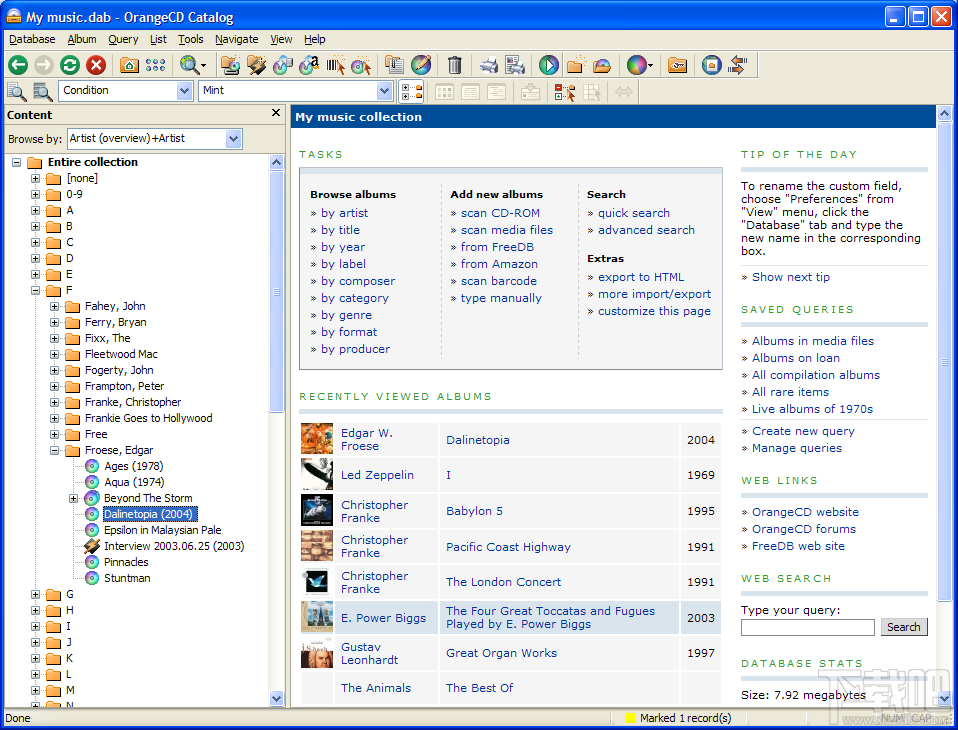Click the Amazon lookup toolbar icon
The image size is (958, 730).
click(309, 65)
